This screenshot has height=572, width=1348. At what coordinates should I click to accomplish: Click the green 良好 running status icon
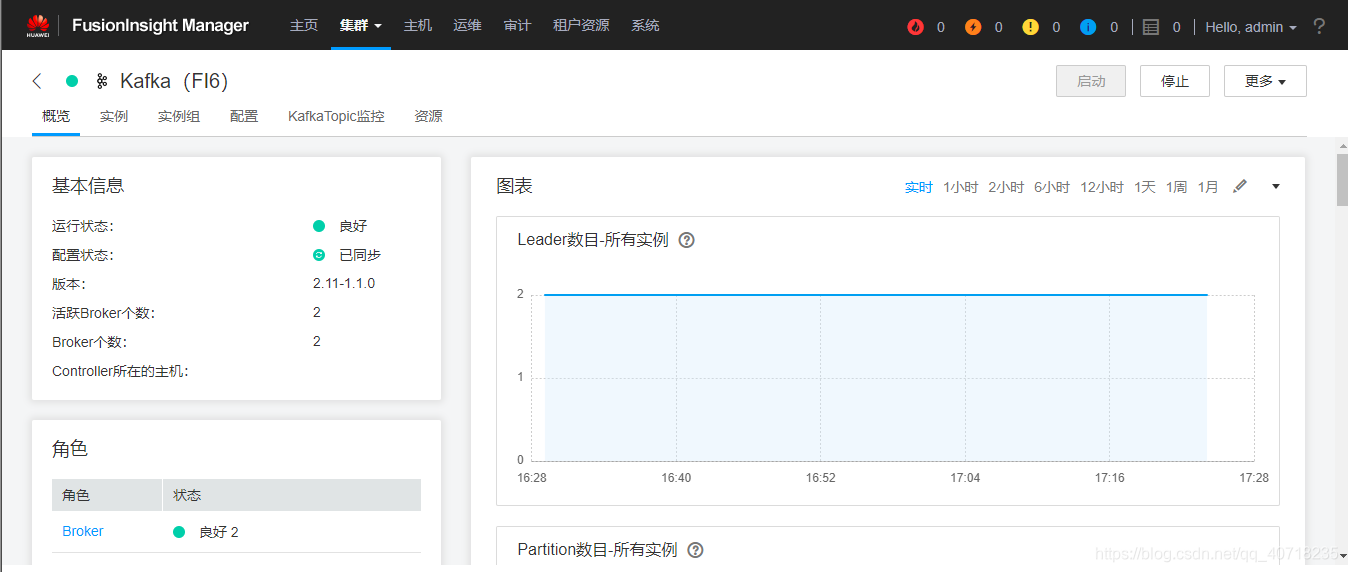coord(319,226)
